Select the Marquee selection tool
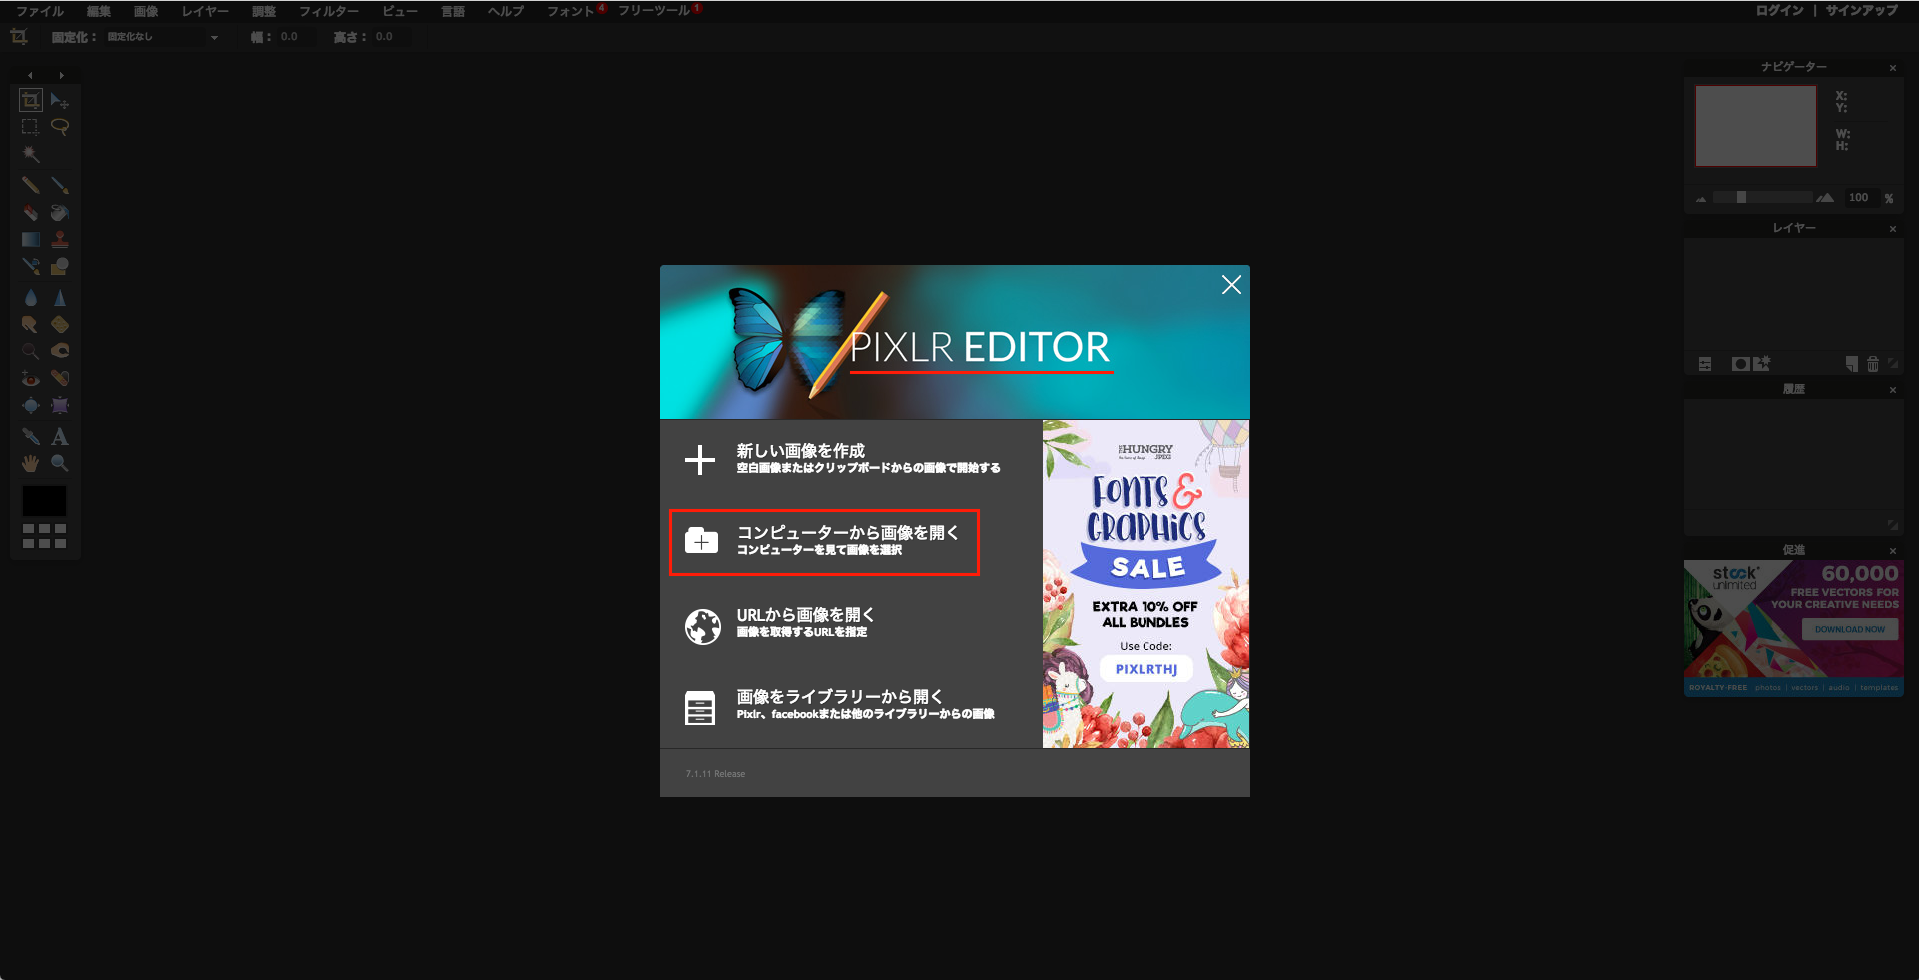The height and width of the screenshot is (980, 1919). coord(31,127)
